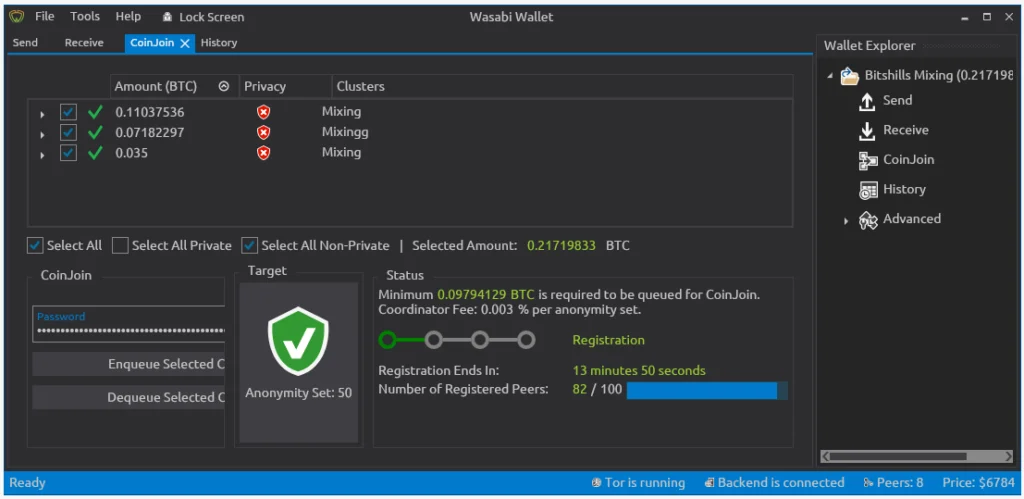
Task: Click the green Registration phase label
Action: pyautogui.click(x=609, y=340)
